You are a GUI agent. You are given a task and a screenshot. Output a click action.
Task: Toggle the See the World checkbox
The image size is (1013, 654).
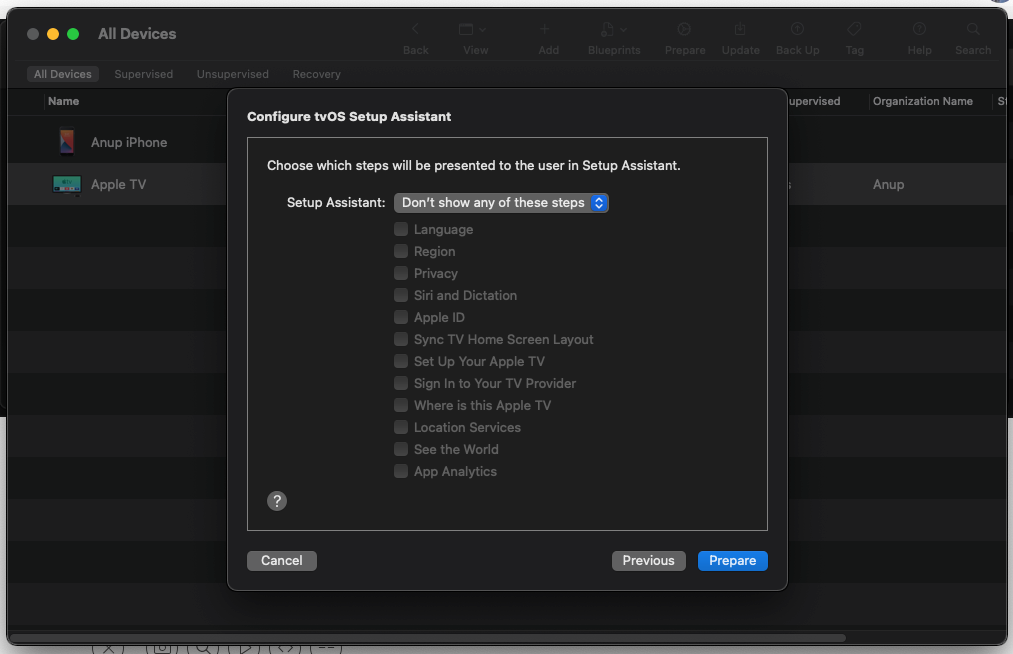(401, 449)
